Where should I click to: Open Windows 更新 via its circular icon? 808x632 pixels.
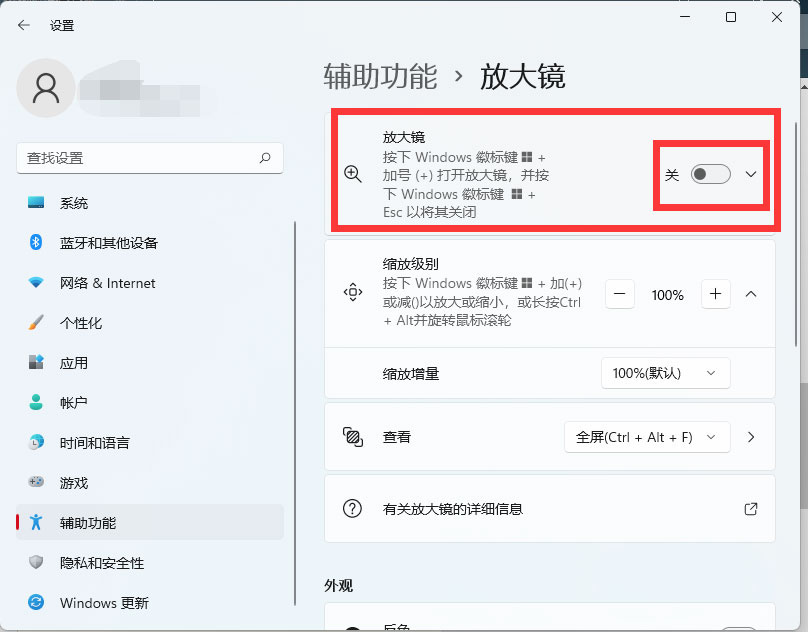click(36, 603)
